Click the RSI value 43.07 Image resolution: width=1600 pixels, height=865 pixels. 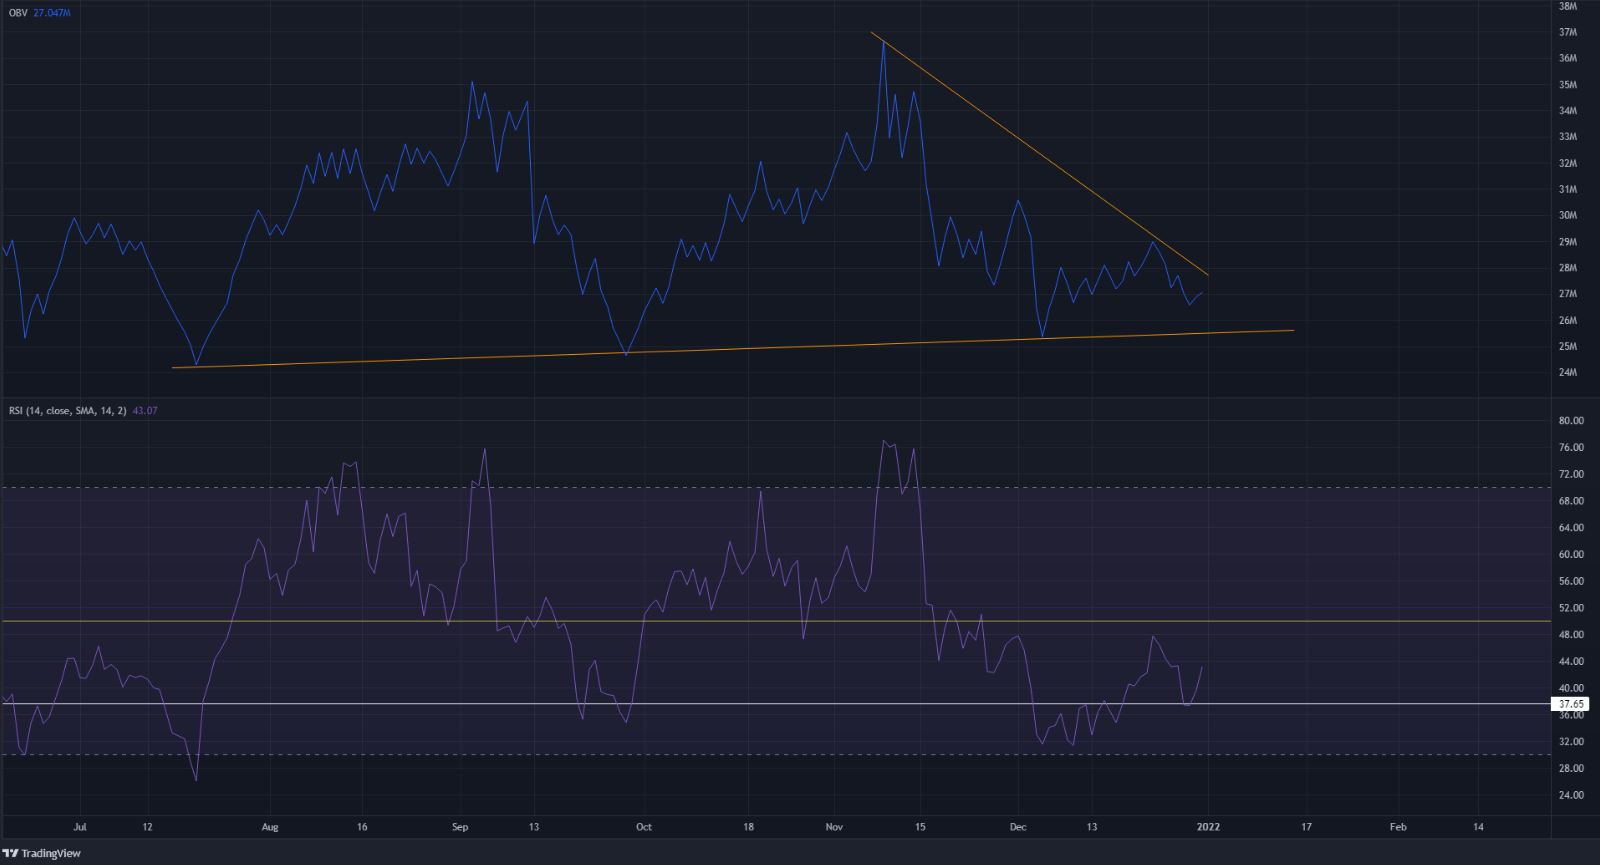point(144,411)
